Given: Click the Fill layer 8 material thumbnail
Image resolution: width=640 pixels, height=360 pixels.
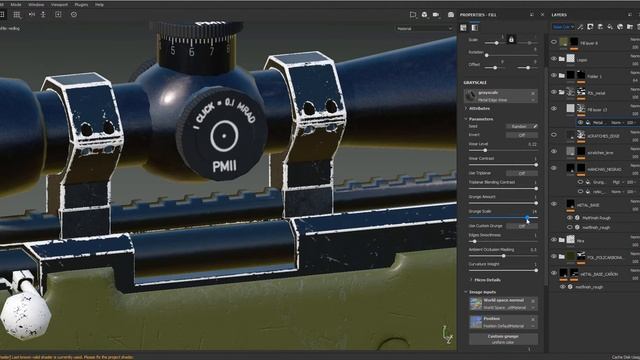Looking at the screenshot, I should coord(564,42).
